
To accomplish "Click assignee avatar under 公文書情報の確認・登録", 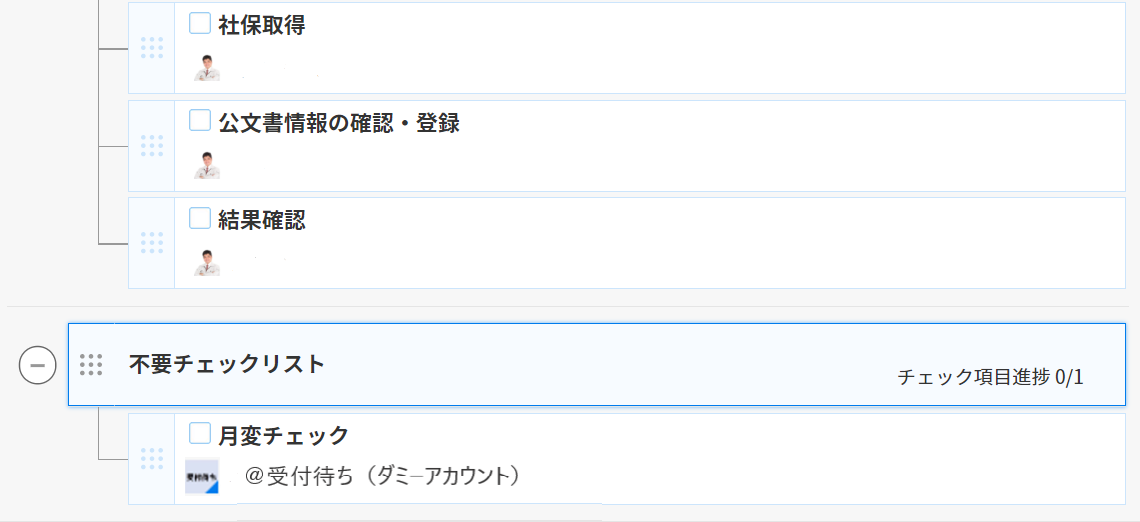I will tap(207, 165).
